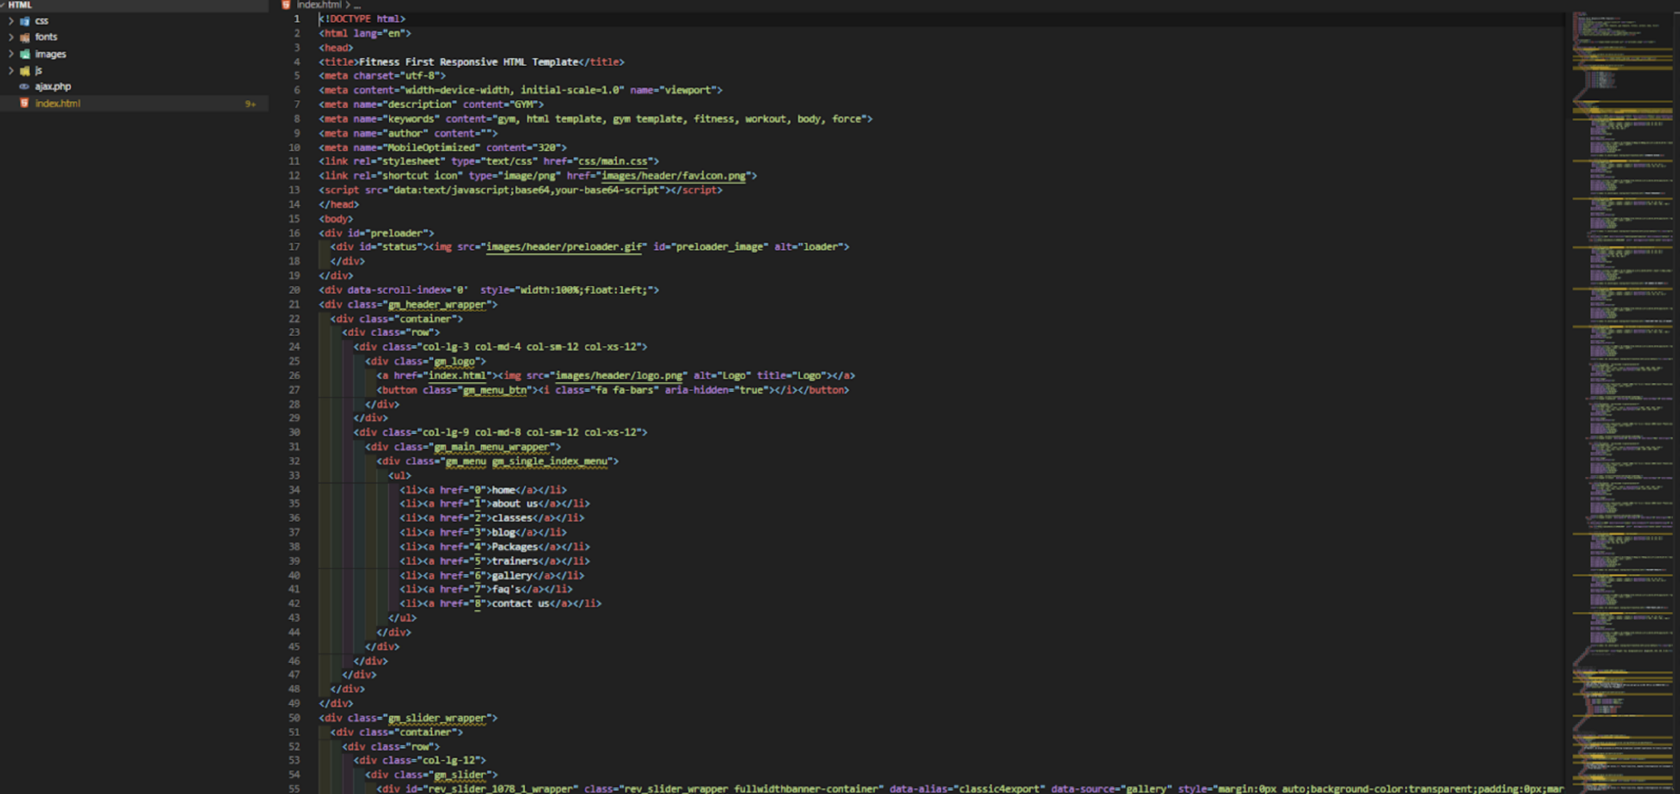Collapse the HTML explorer section
The image size is (1680, 794).
pyautogui.click(x=3, y=5)
